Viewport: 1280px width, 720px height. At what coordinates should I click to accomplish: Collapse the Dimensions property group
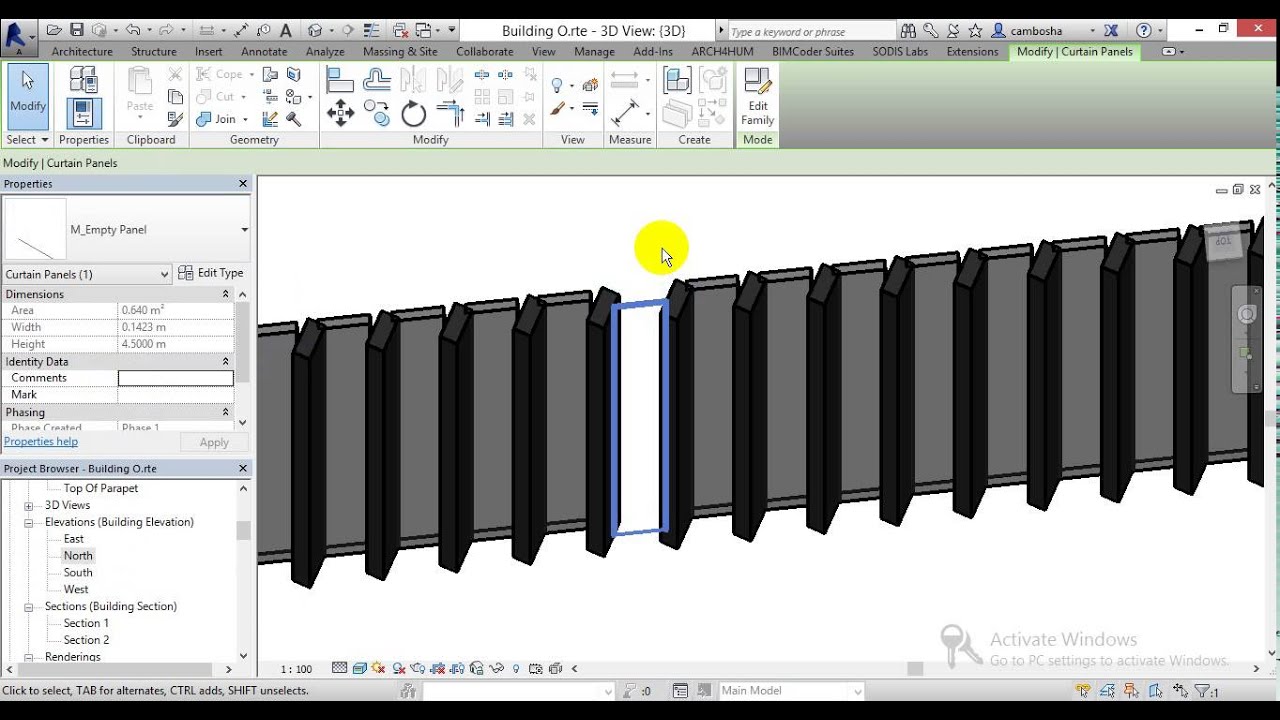tap(225, 294)
